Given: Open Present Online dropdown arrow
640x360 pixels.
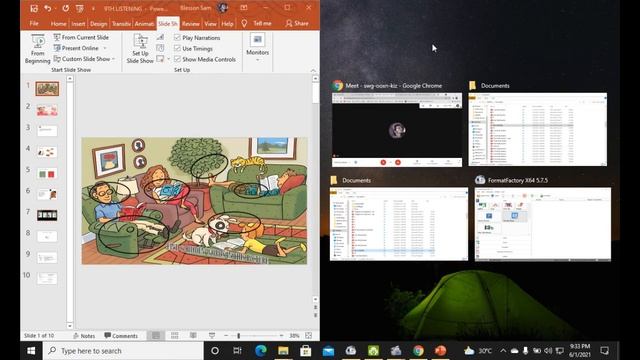Looking at the screenshot, I should 105,48.
